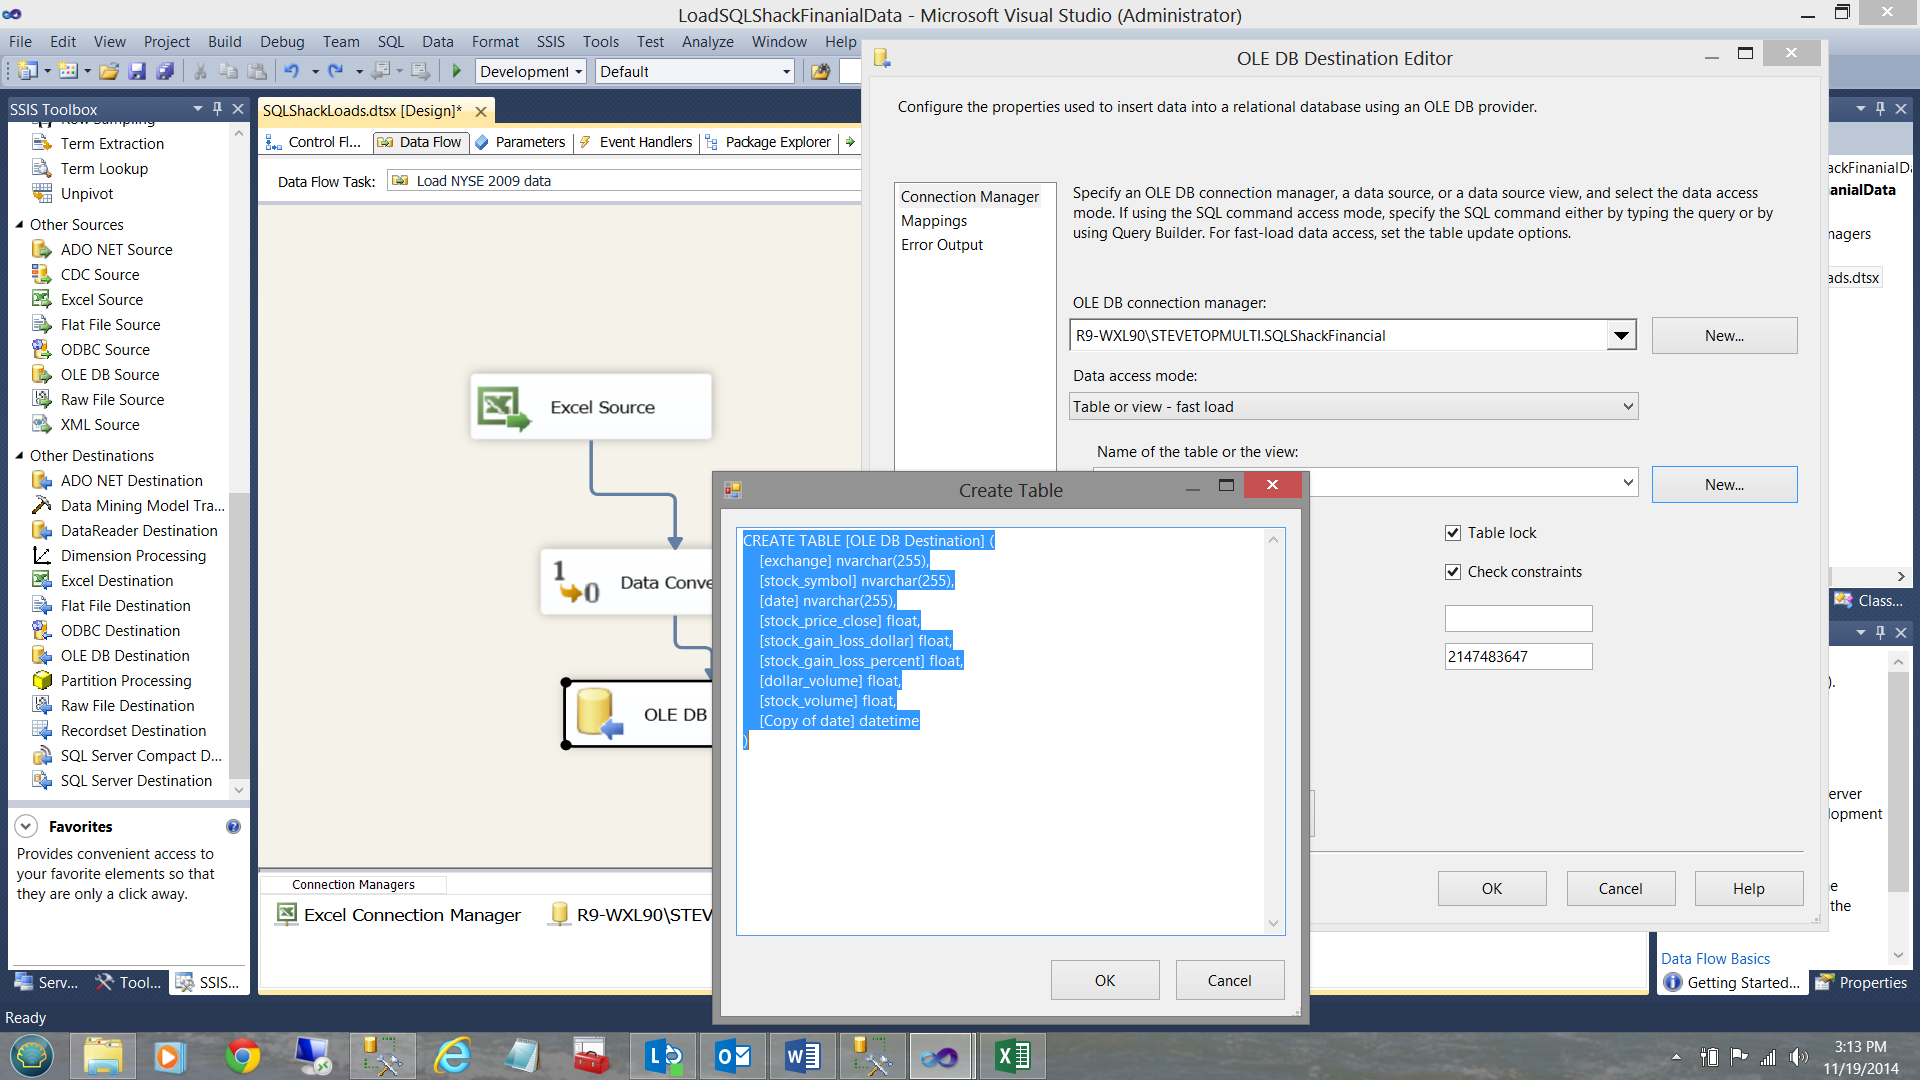Click the Save All toolbar icon
The width and height of the screenshot is (1920, 1080).
[165, 71]
